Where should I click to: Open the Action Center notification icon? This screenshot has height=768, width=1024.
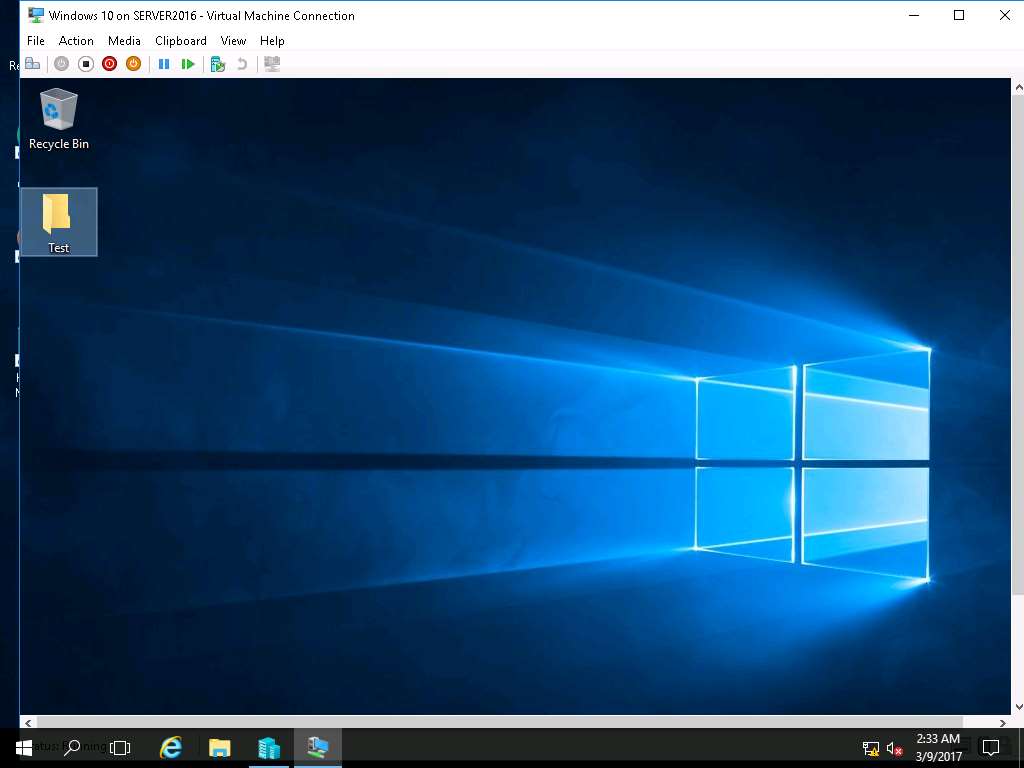pyautogui.click(x=991, y=748)
